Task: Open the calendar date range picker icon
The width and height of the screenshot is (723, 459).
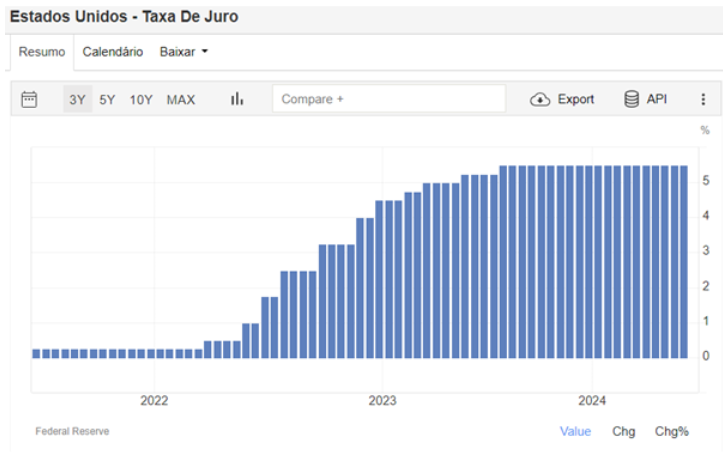Action: (x=29, y=99)
